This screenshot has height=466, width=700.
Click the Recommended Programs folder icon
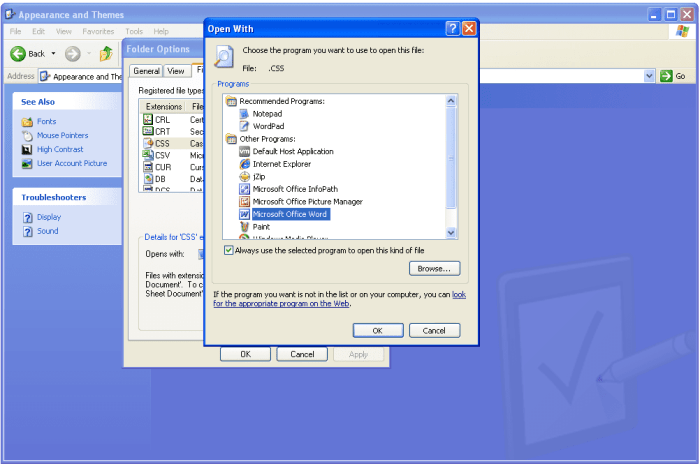tap(231, 101)
